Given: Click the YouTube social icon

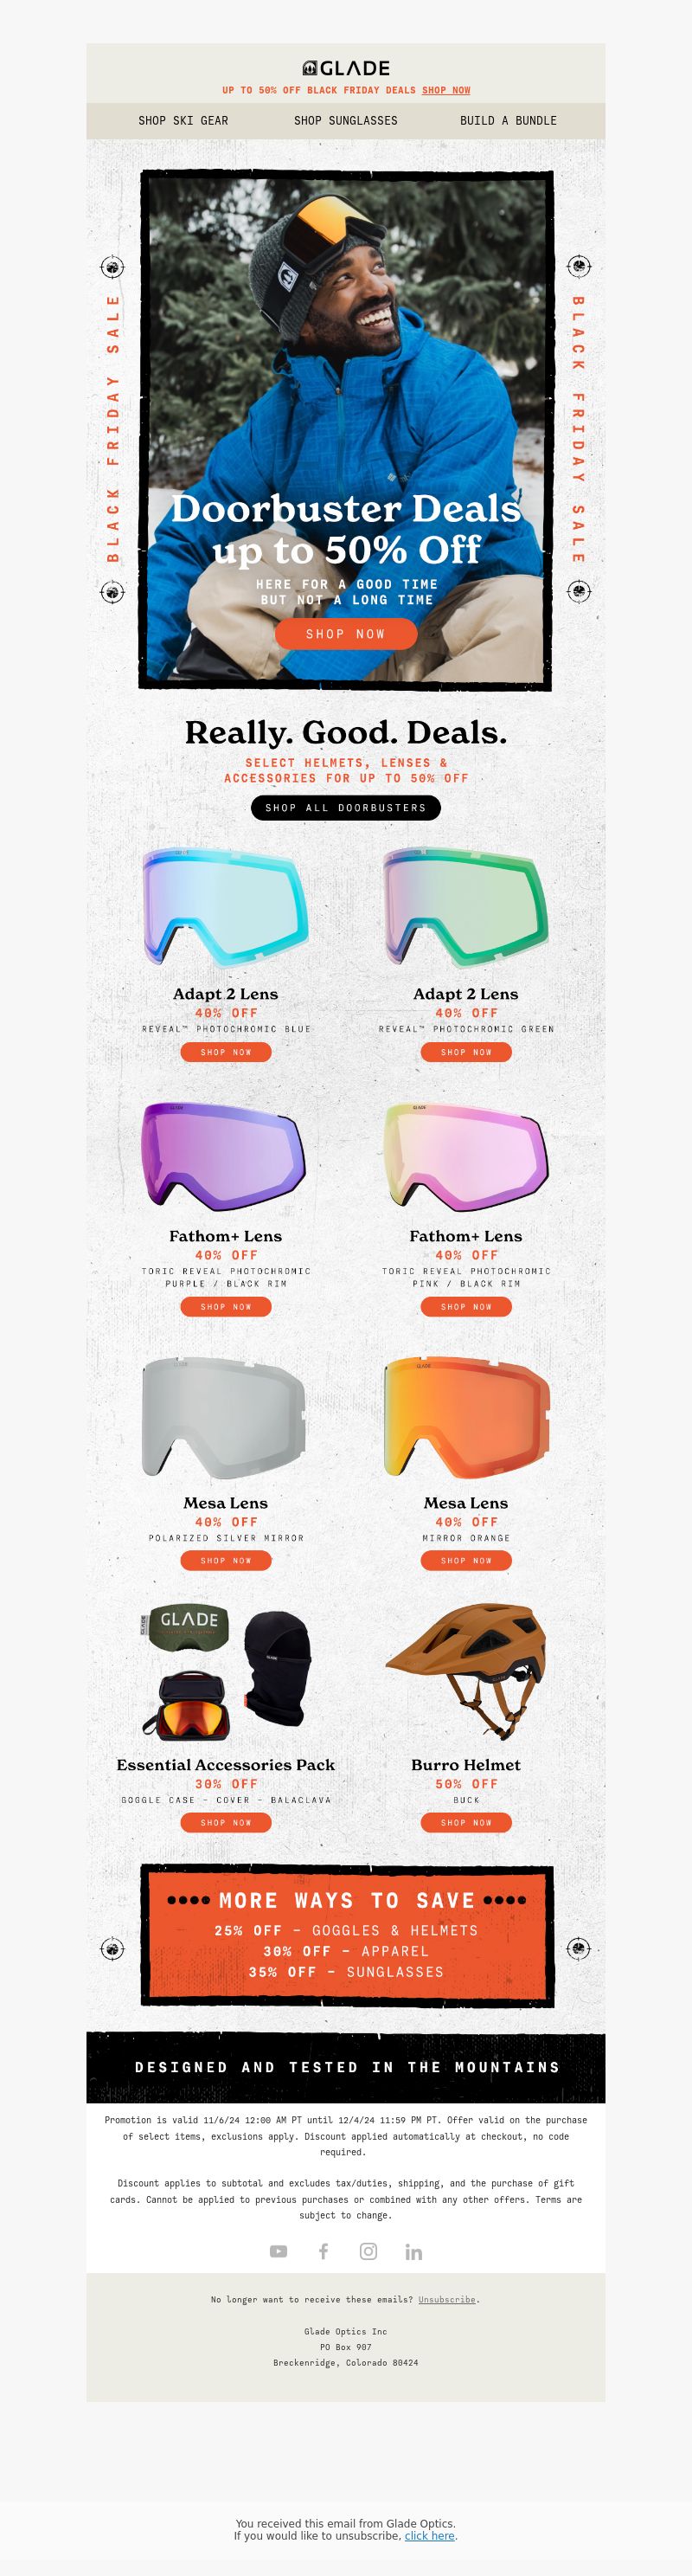Looking at the screenshot, I should click(x=278, y=2251).
